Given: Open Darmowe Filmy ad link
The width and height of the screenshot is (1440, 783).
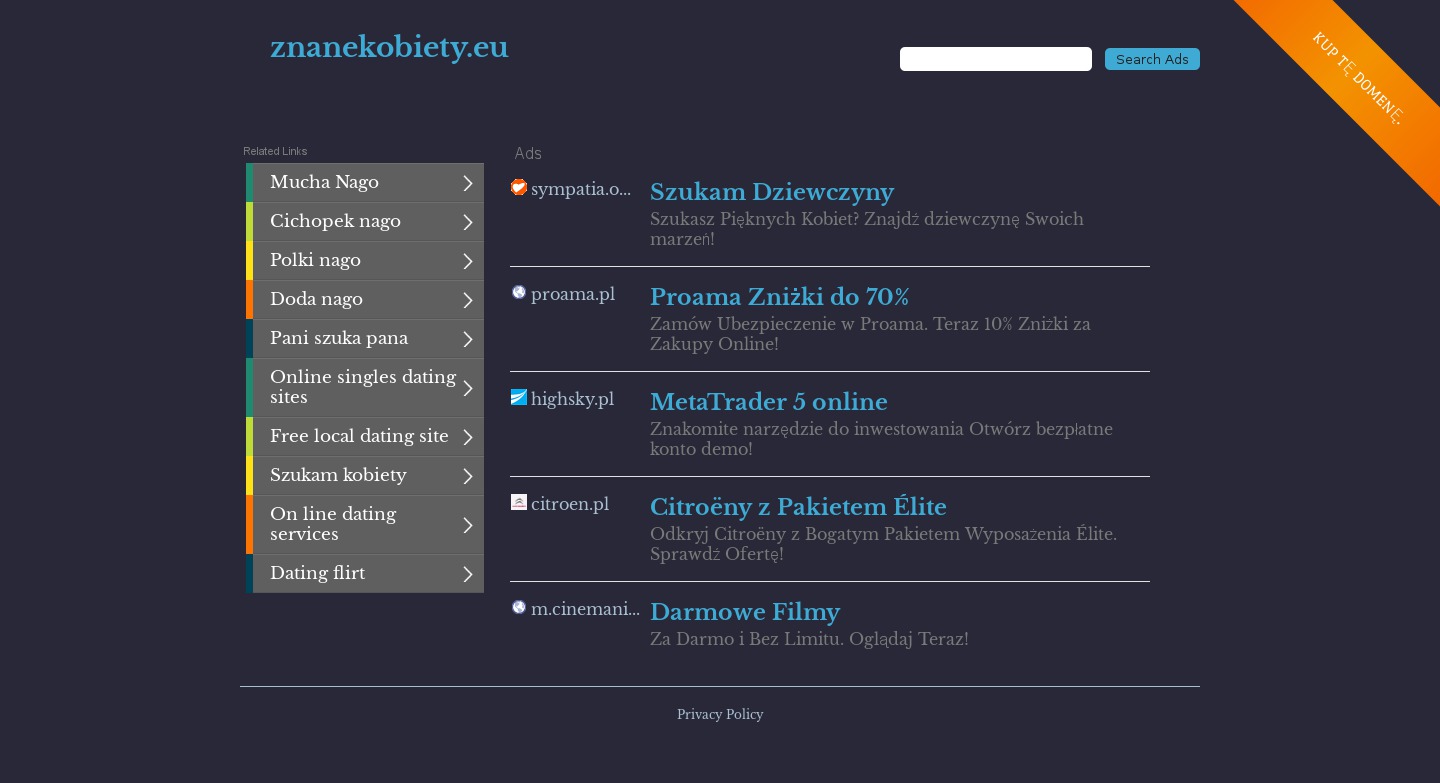Looking at the screenshot, I should click(744, 612).
